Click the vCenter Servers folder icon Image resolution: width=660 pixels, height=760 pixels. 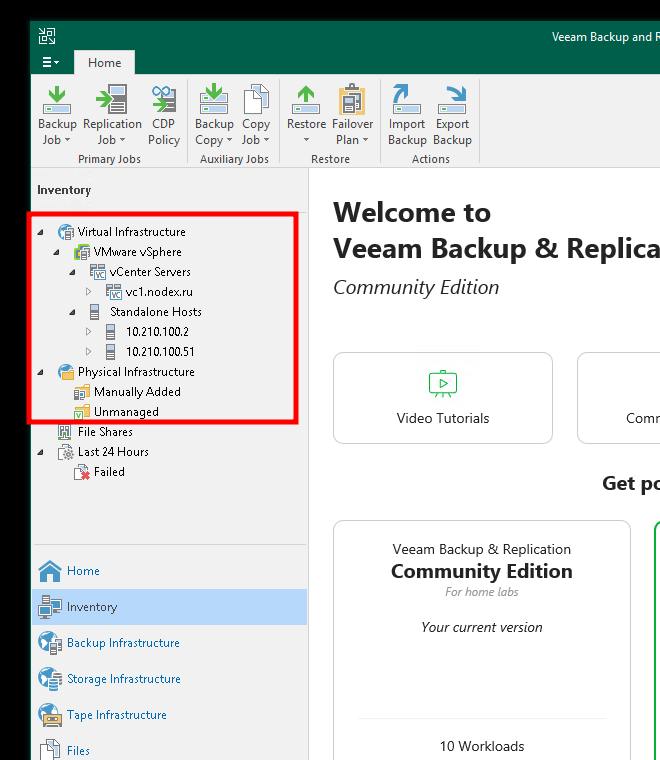(98, 272)
